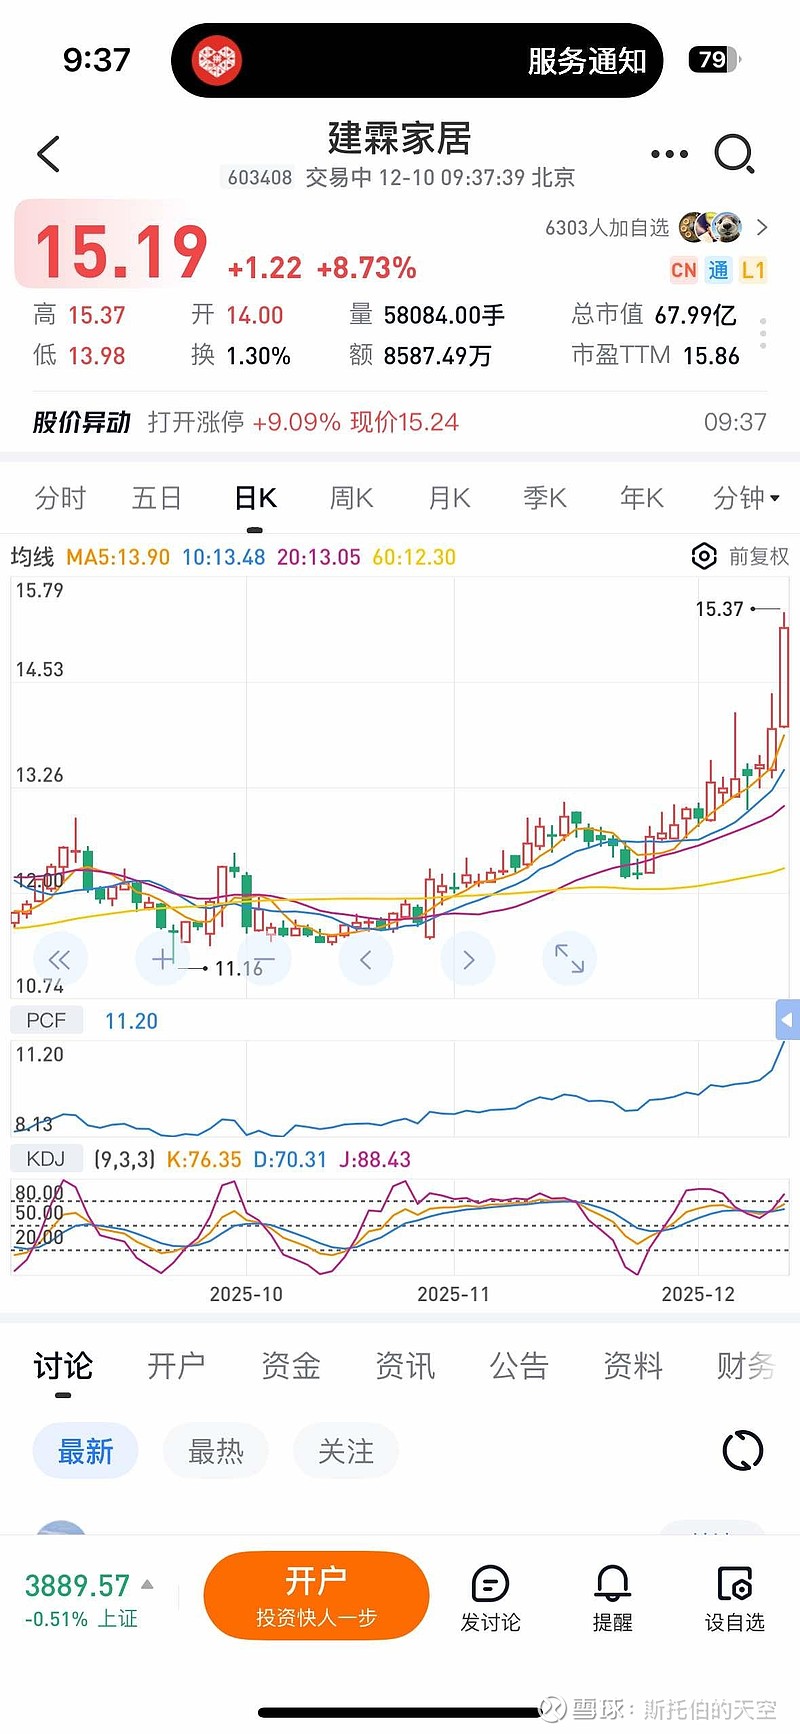Switch to the 五日 chart tab
The width and height of the screenshot is (800, 1734).
[157, 498]
